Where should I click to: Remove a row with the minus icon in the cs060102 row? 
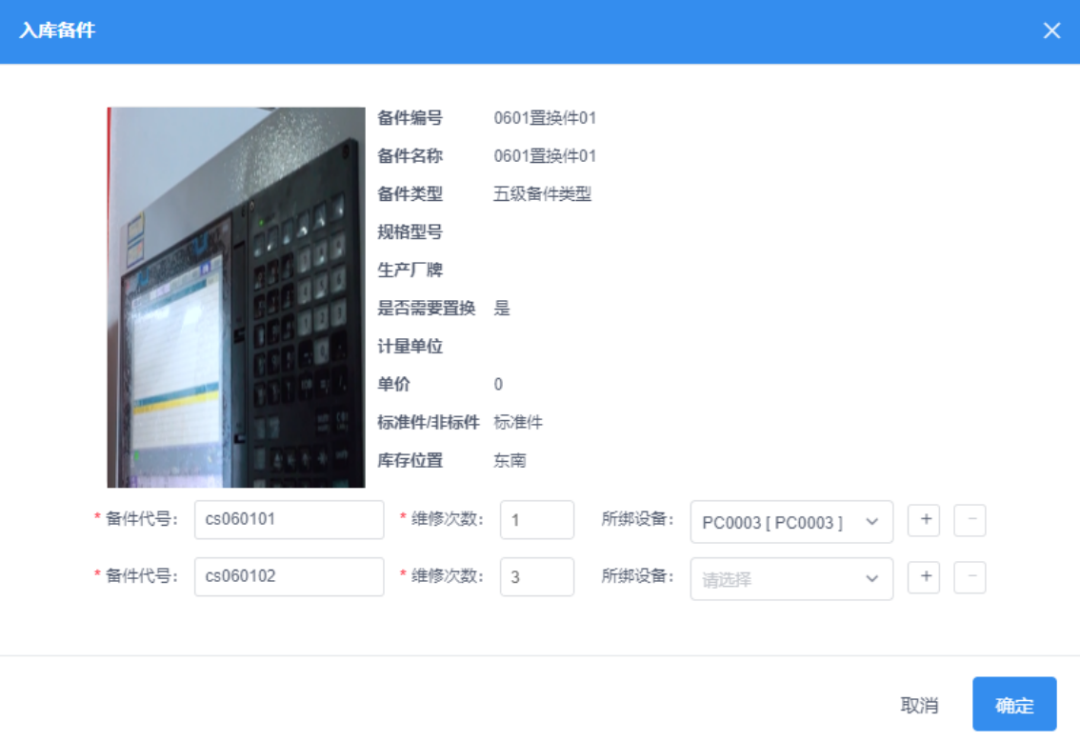(970, 577)
